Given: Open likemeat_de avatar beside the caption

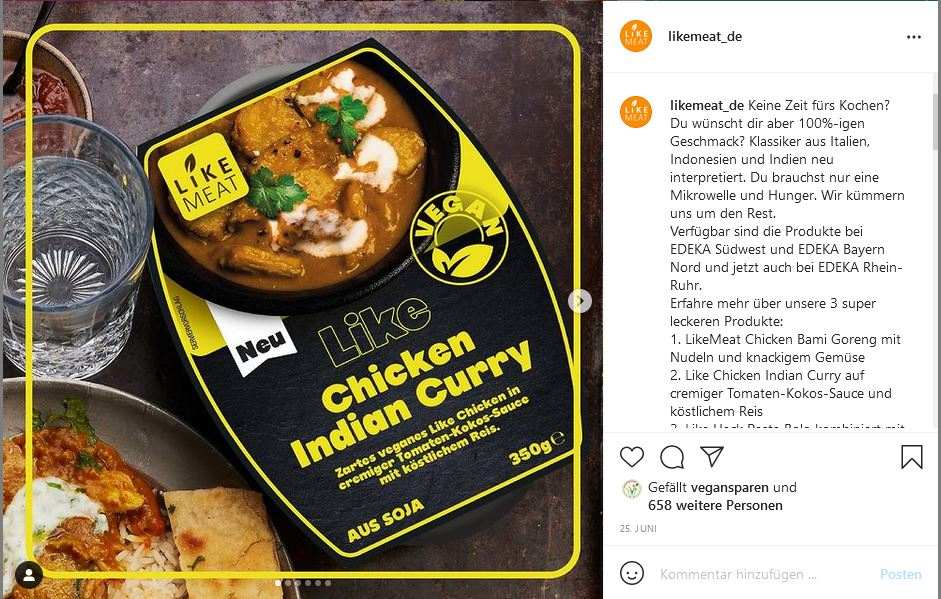Looking at the screenshot, I should click(x=636, y=112).
